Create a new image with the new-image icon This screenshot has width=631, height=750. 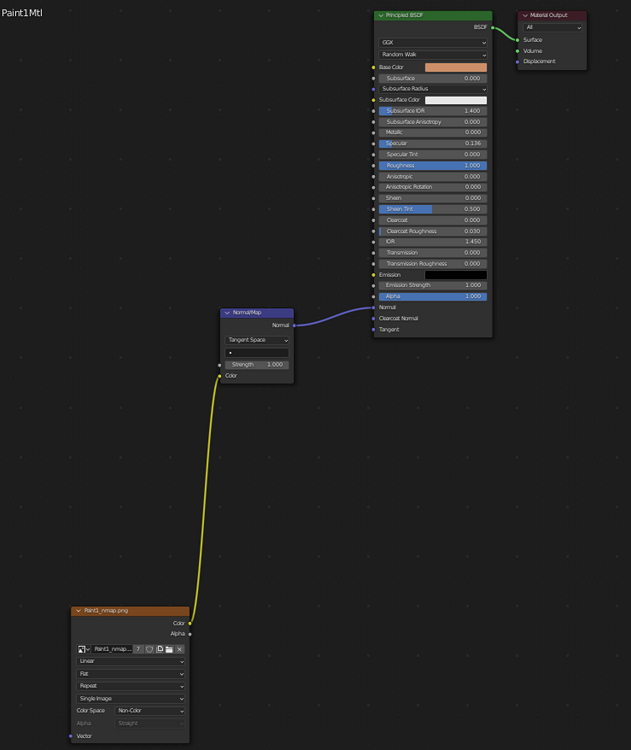tap(160, 649)
